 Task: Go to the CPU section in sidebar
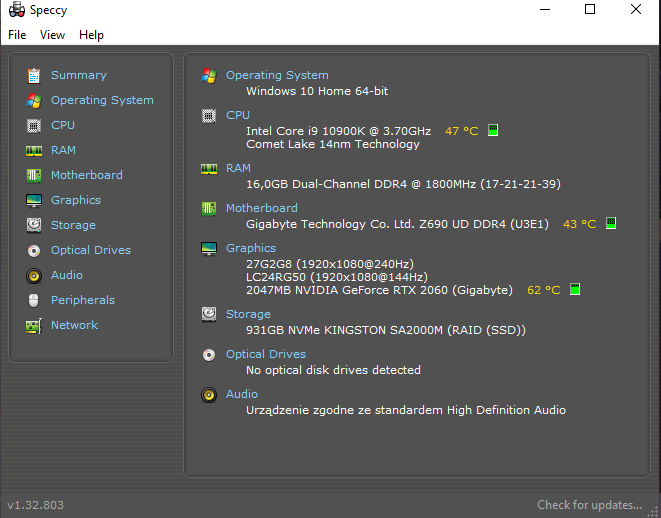63,125
